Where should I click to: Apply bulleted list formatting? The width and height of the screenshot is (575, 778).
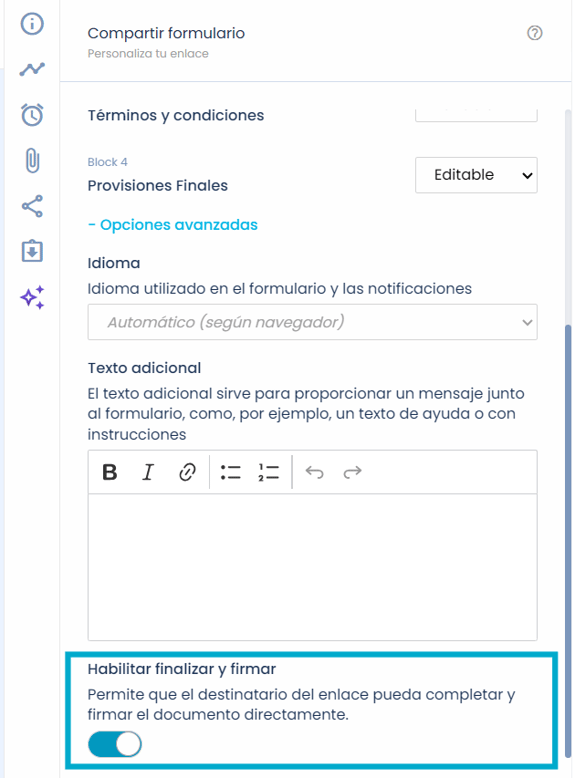[230, 472]
